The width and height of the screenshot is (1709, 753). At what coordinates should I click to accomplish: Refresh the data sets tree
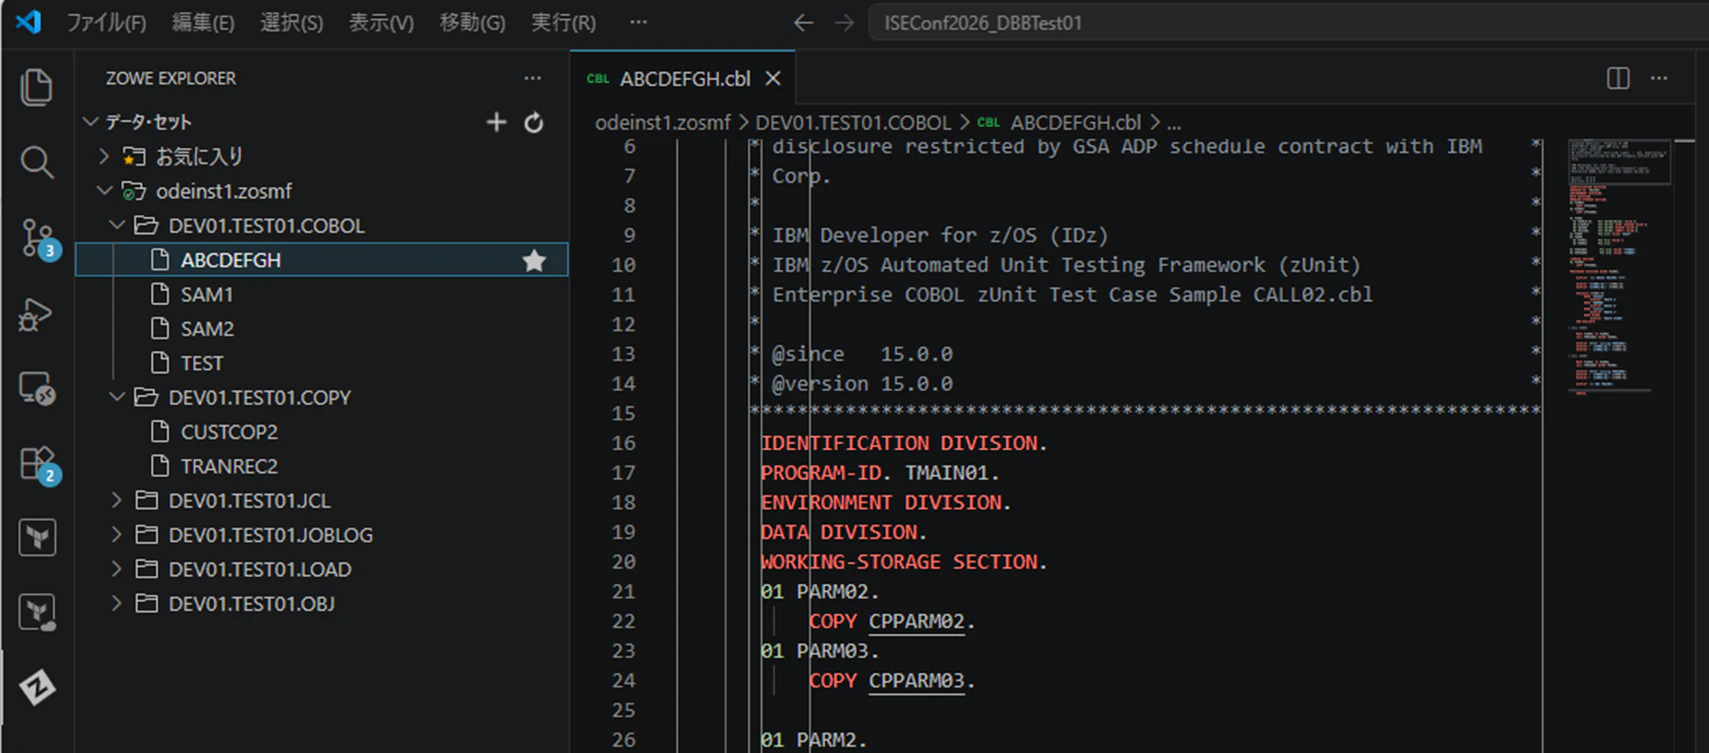coord(534,122)
